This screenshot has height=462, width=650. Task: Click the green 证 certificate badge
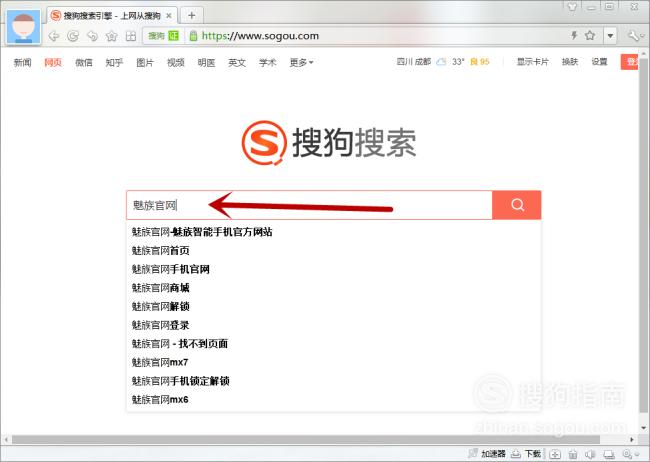tap(173, 36)
